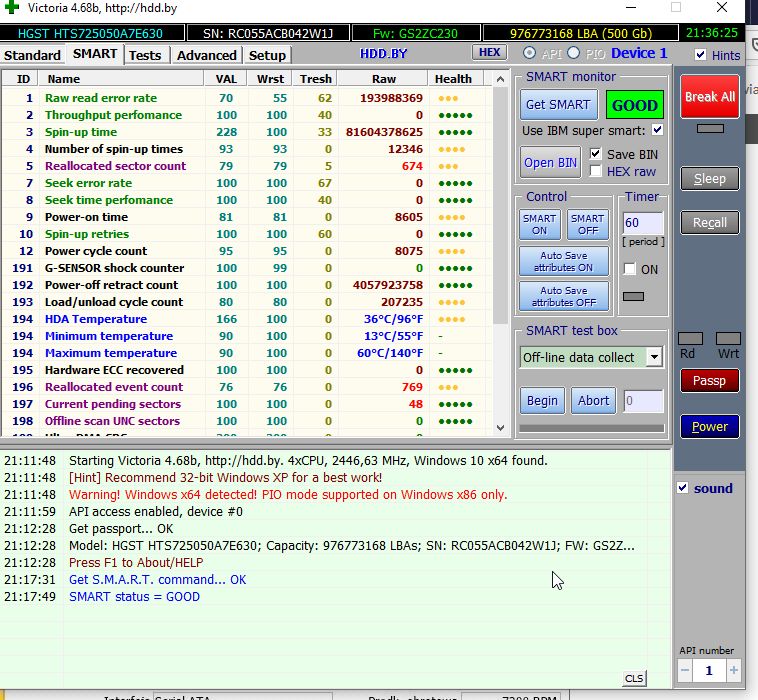Click the SMART ON button
Viewport: 758px width, 700px height.
tap(539, 224)
